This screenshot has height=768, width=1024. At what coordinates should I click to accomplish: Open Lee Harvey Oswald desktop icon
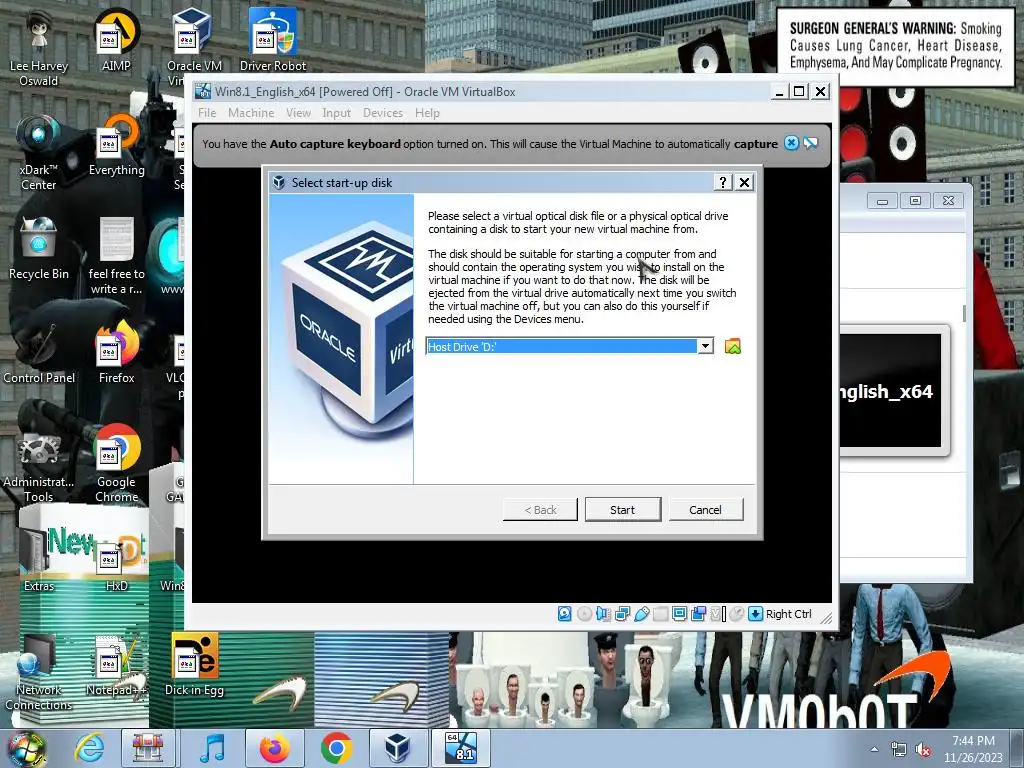39,47
